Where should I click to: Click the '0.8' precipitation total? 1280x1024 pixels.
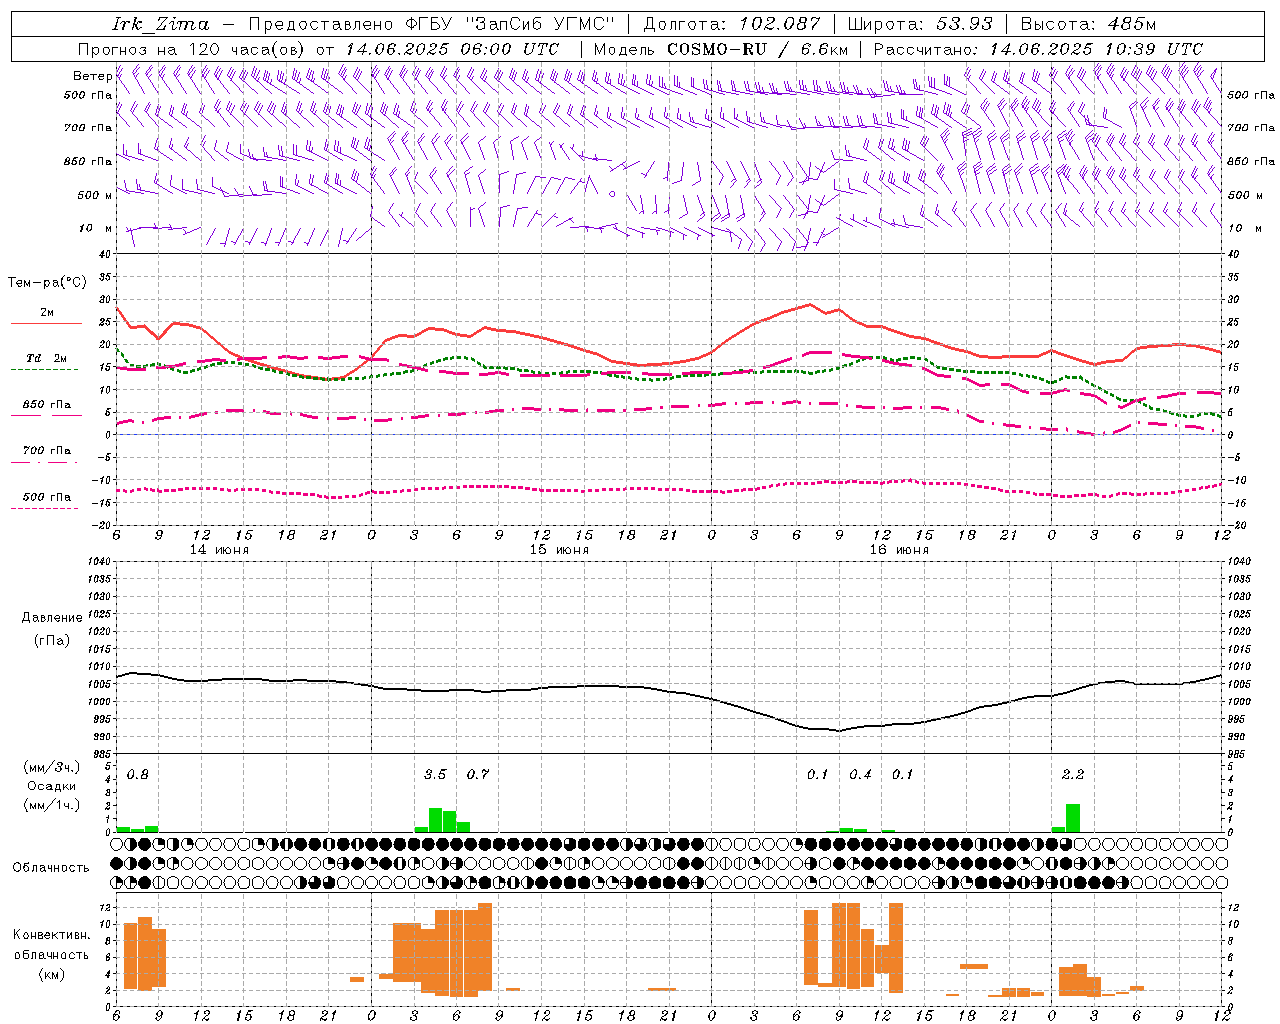point(138,775)
